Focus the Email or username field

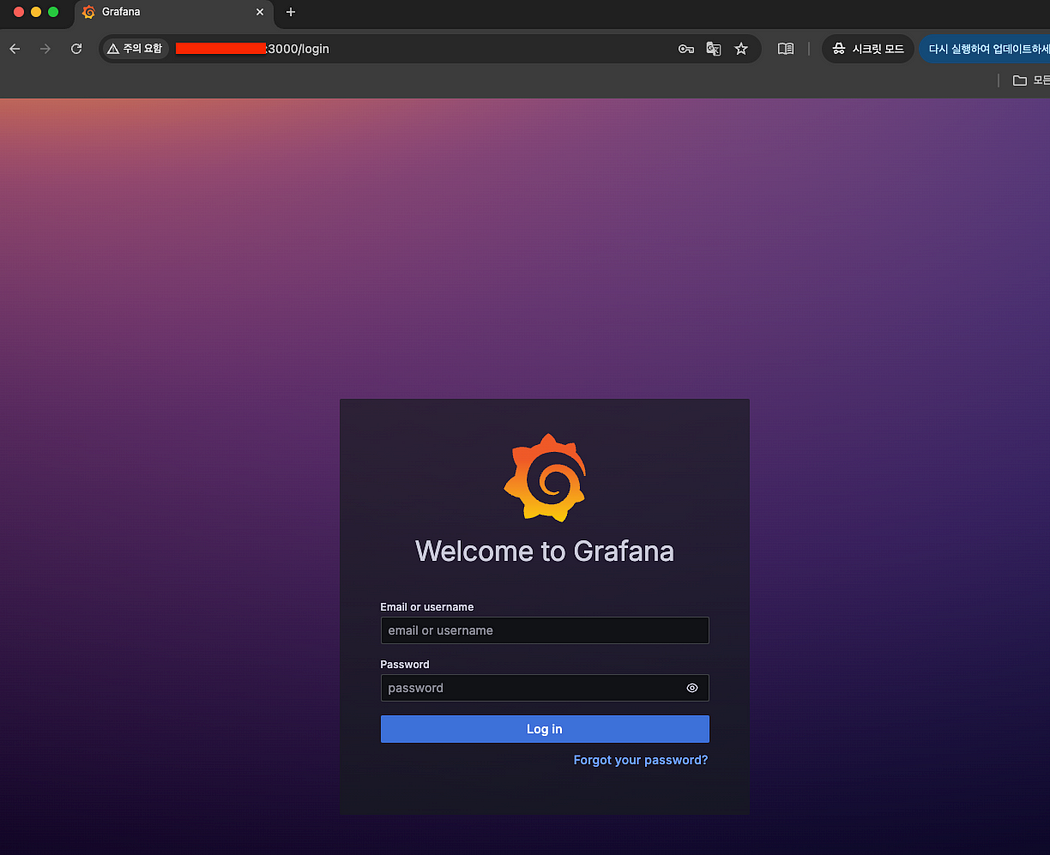(x=544, y=630)
